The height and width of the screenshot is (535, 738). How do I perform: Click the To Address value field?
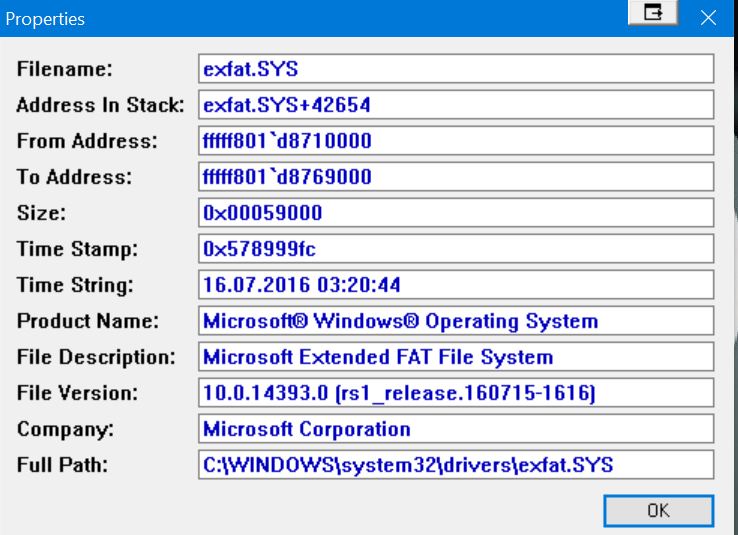click(456, 176)
